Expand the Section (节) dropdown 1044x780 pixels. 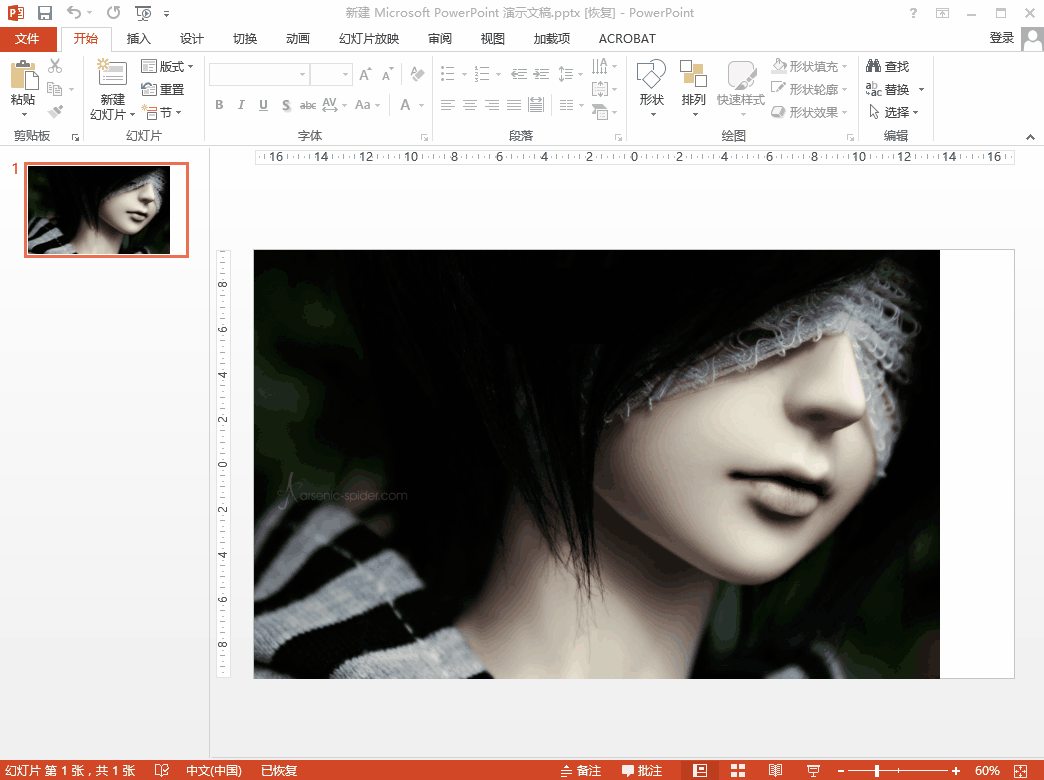pyautogui.click(x=162, y=112)
